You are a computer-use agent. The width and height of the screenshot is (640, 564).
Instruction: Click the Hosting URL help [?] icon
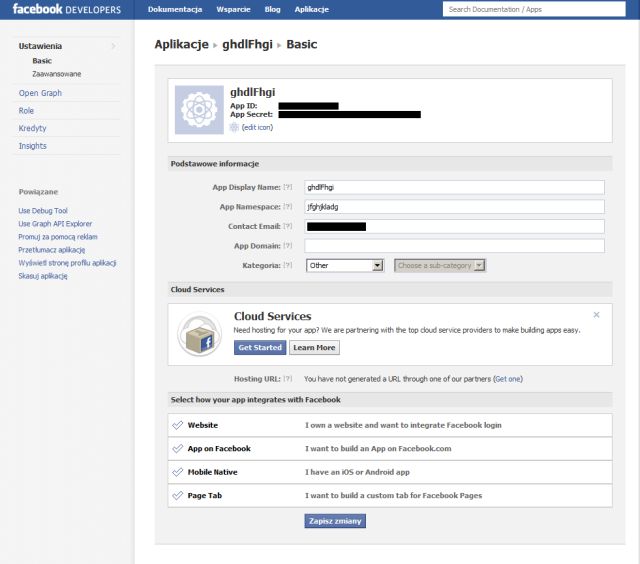point(288,379)
